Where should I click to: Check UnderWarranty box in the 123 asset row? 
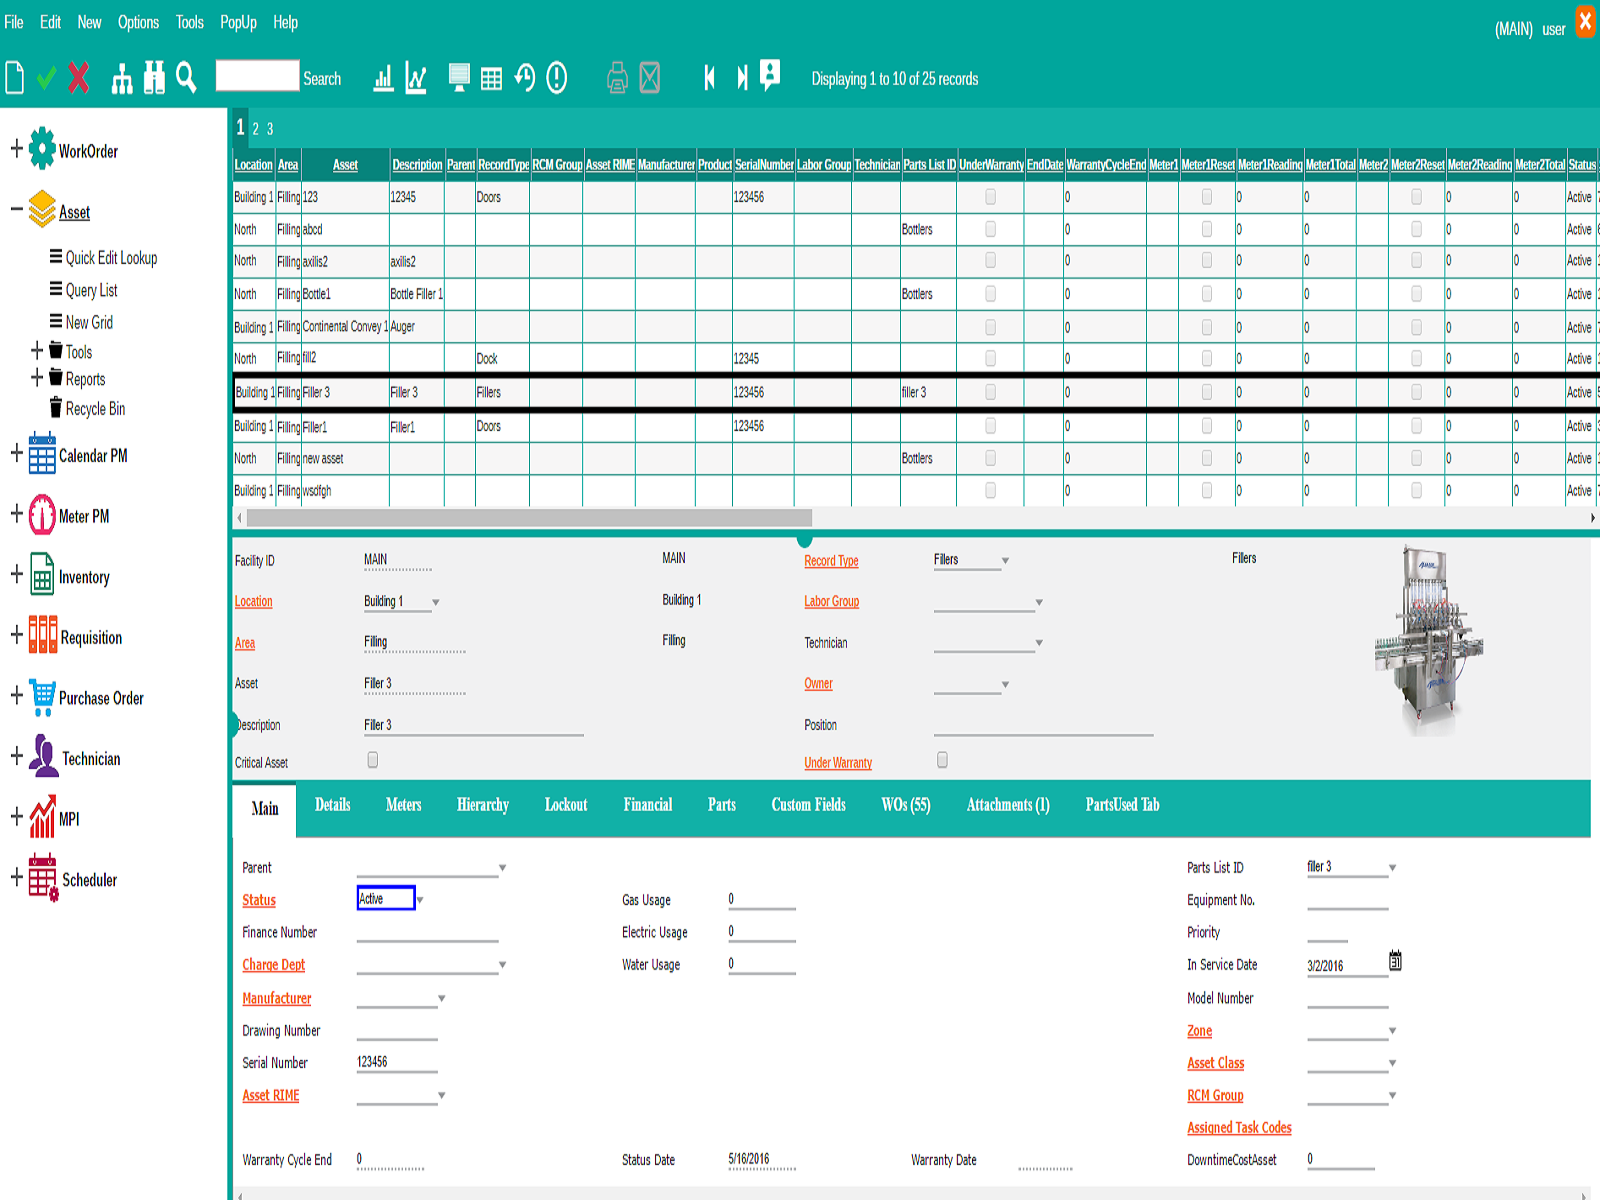pyautogui.click(x=990, y=197)
